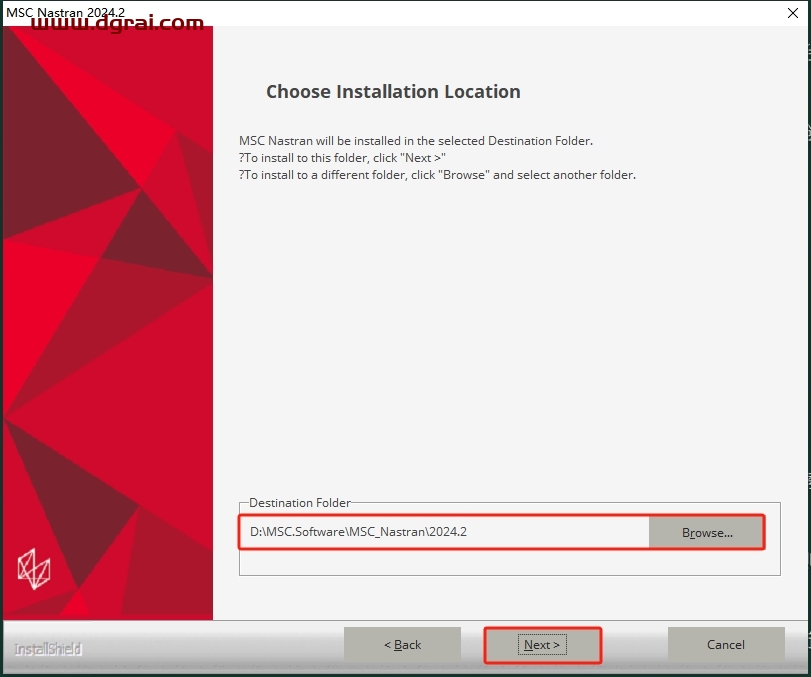Click the 'will be installed in the selected' sentence

tap(416, 141)
